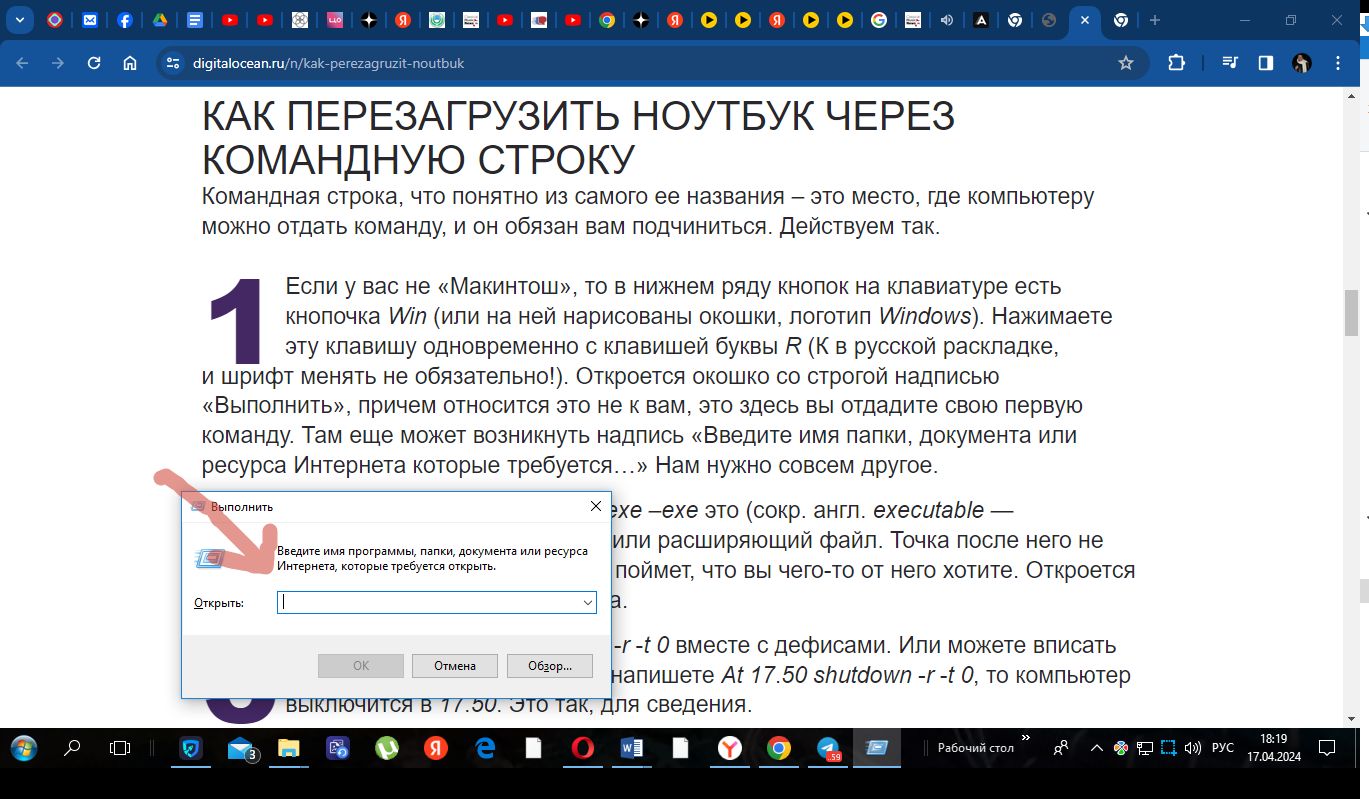Go to the browser home page

[130, 63]
